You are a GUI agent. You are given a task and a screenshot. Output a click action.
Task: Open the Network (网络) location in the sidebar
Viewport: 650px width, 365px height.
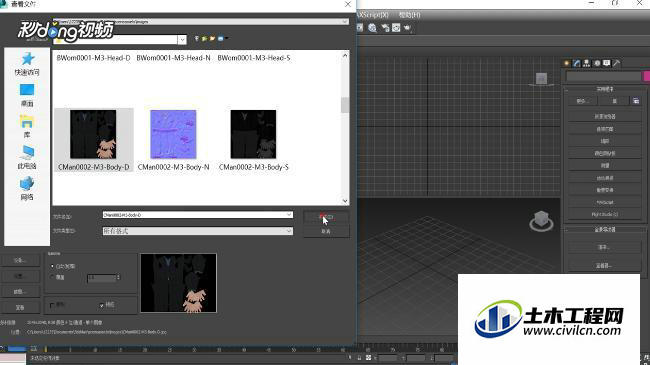click(27, 189)
